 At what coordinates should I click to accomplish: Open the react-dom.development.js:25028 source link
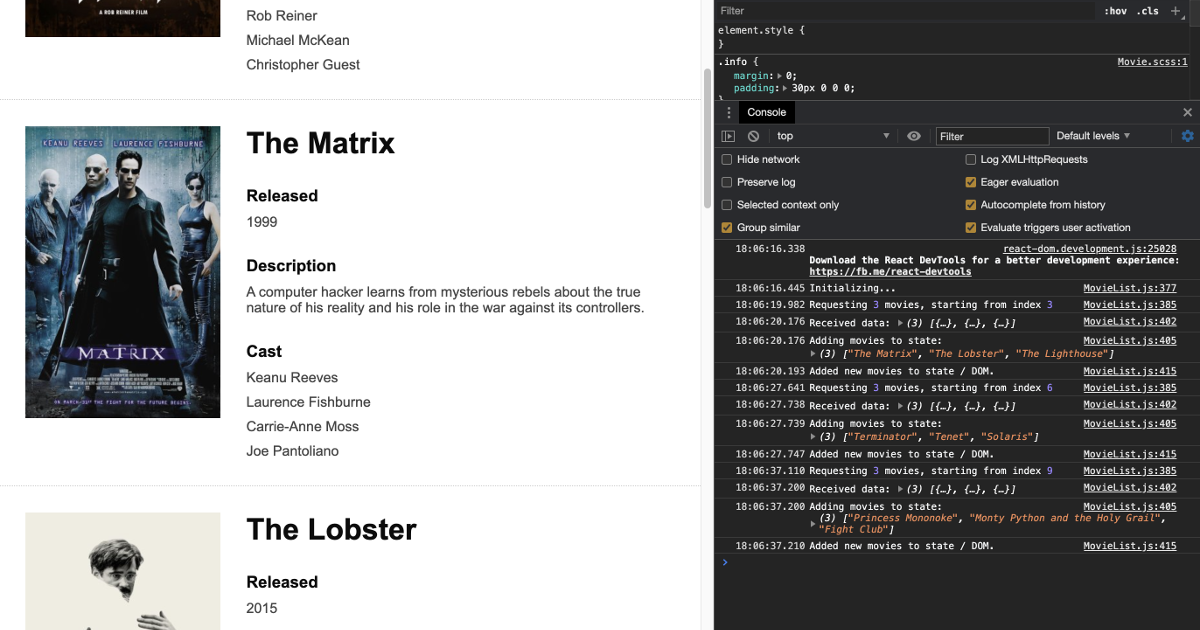coord(1090,249)
